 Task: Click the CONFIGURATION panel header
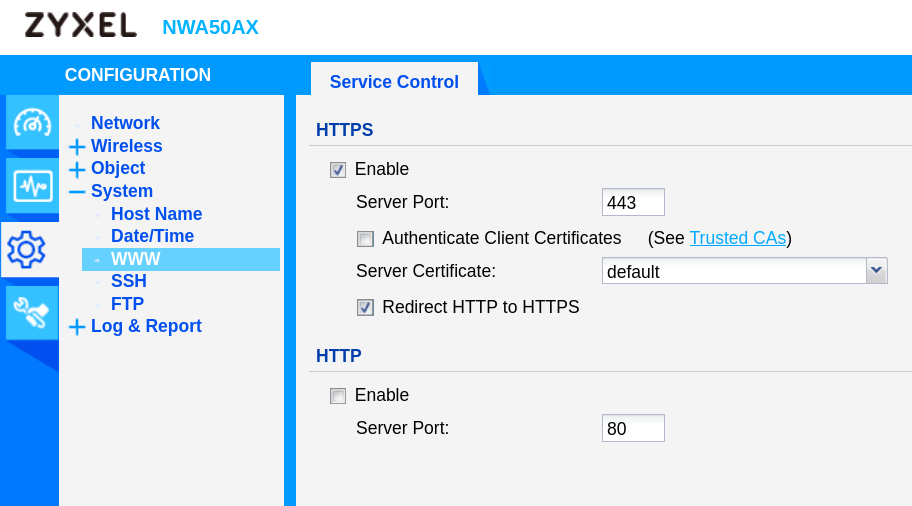tap(138, 75)
